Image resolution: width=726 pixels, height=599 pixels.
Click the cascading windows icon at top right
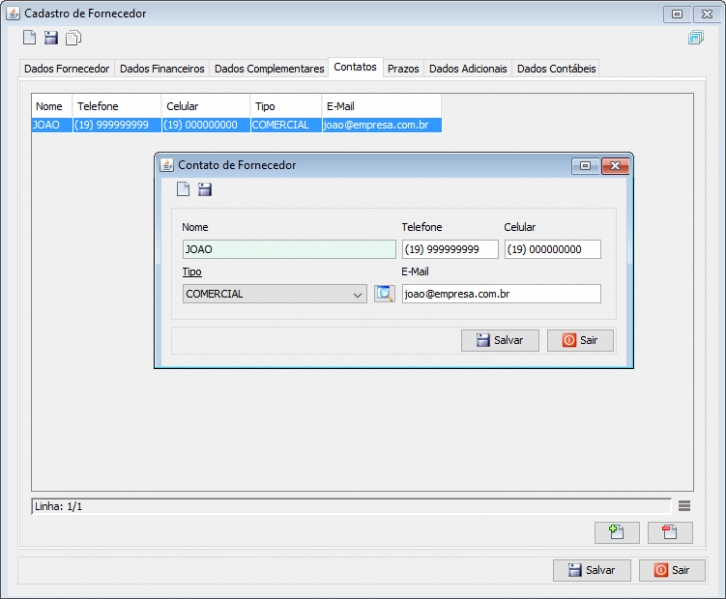click(695, 37)
